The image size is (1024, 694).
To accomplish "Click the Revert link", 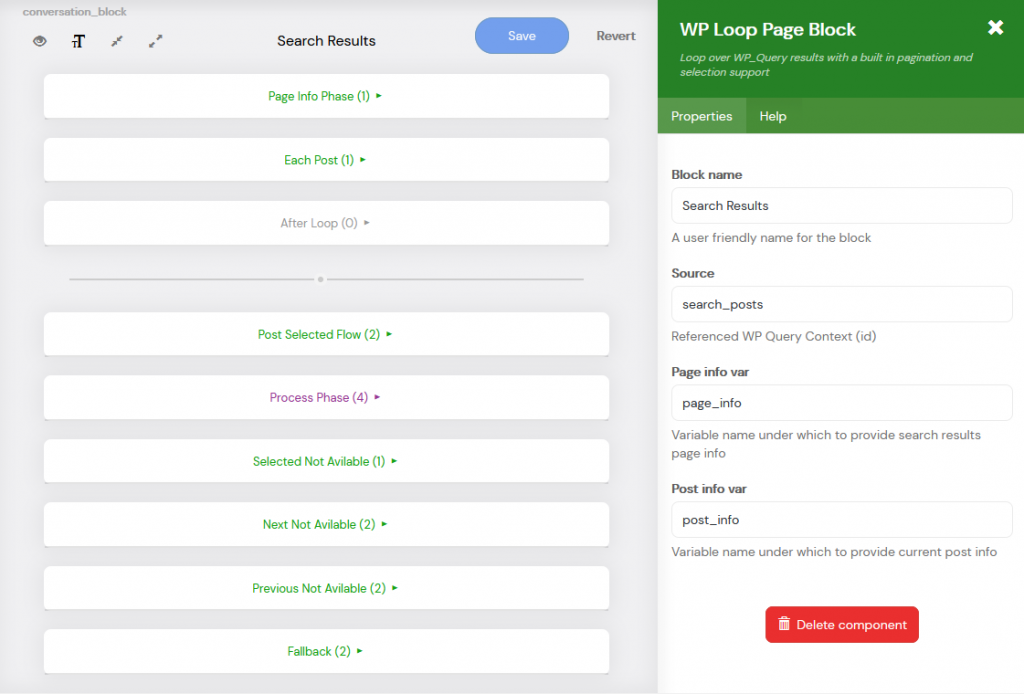I will click(x=615, y=36).
